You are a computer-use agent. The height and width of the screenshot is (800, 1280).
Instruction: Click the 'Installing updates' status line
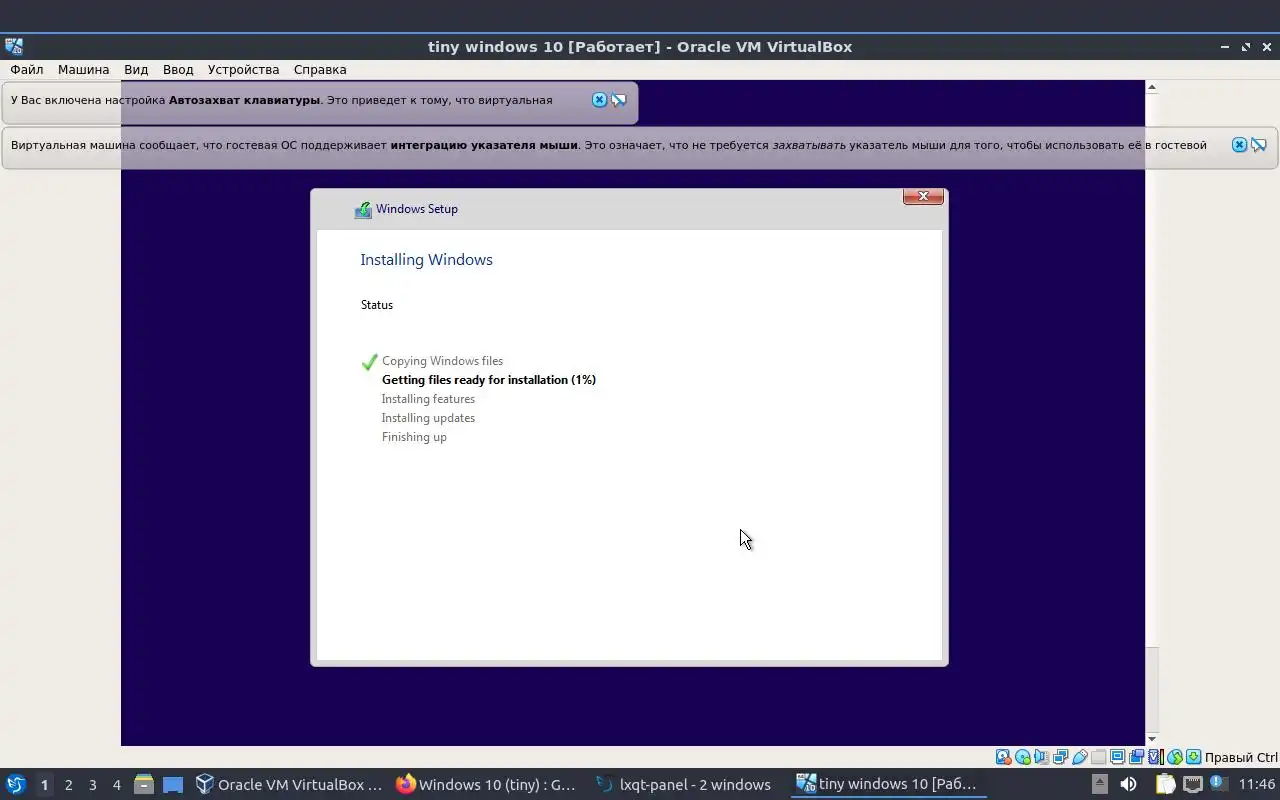click(428, 418)
